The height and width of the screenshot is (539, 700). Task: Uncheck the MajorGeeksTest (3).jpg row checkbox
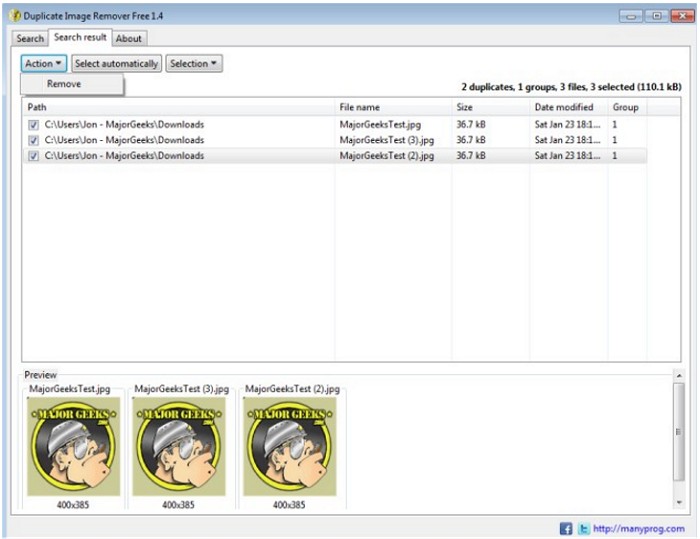click(33, 140)
